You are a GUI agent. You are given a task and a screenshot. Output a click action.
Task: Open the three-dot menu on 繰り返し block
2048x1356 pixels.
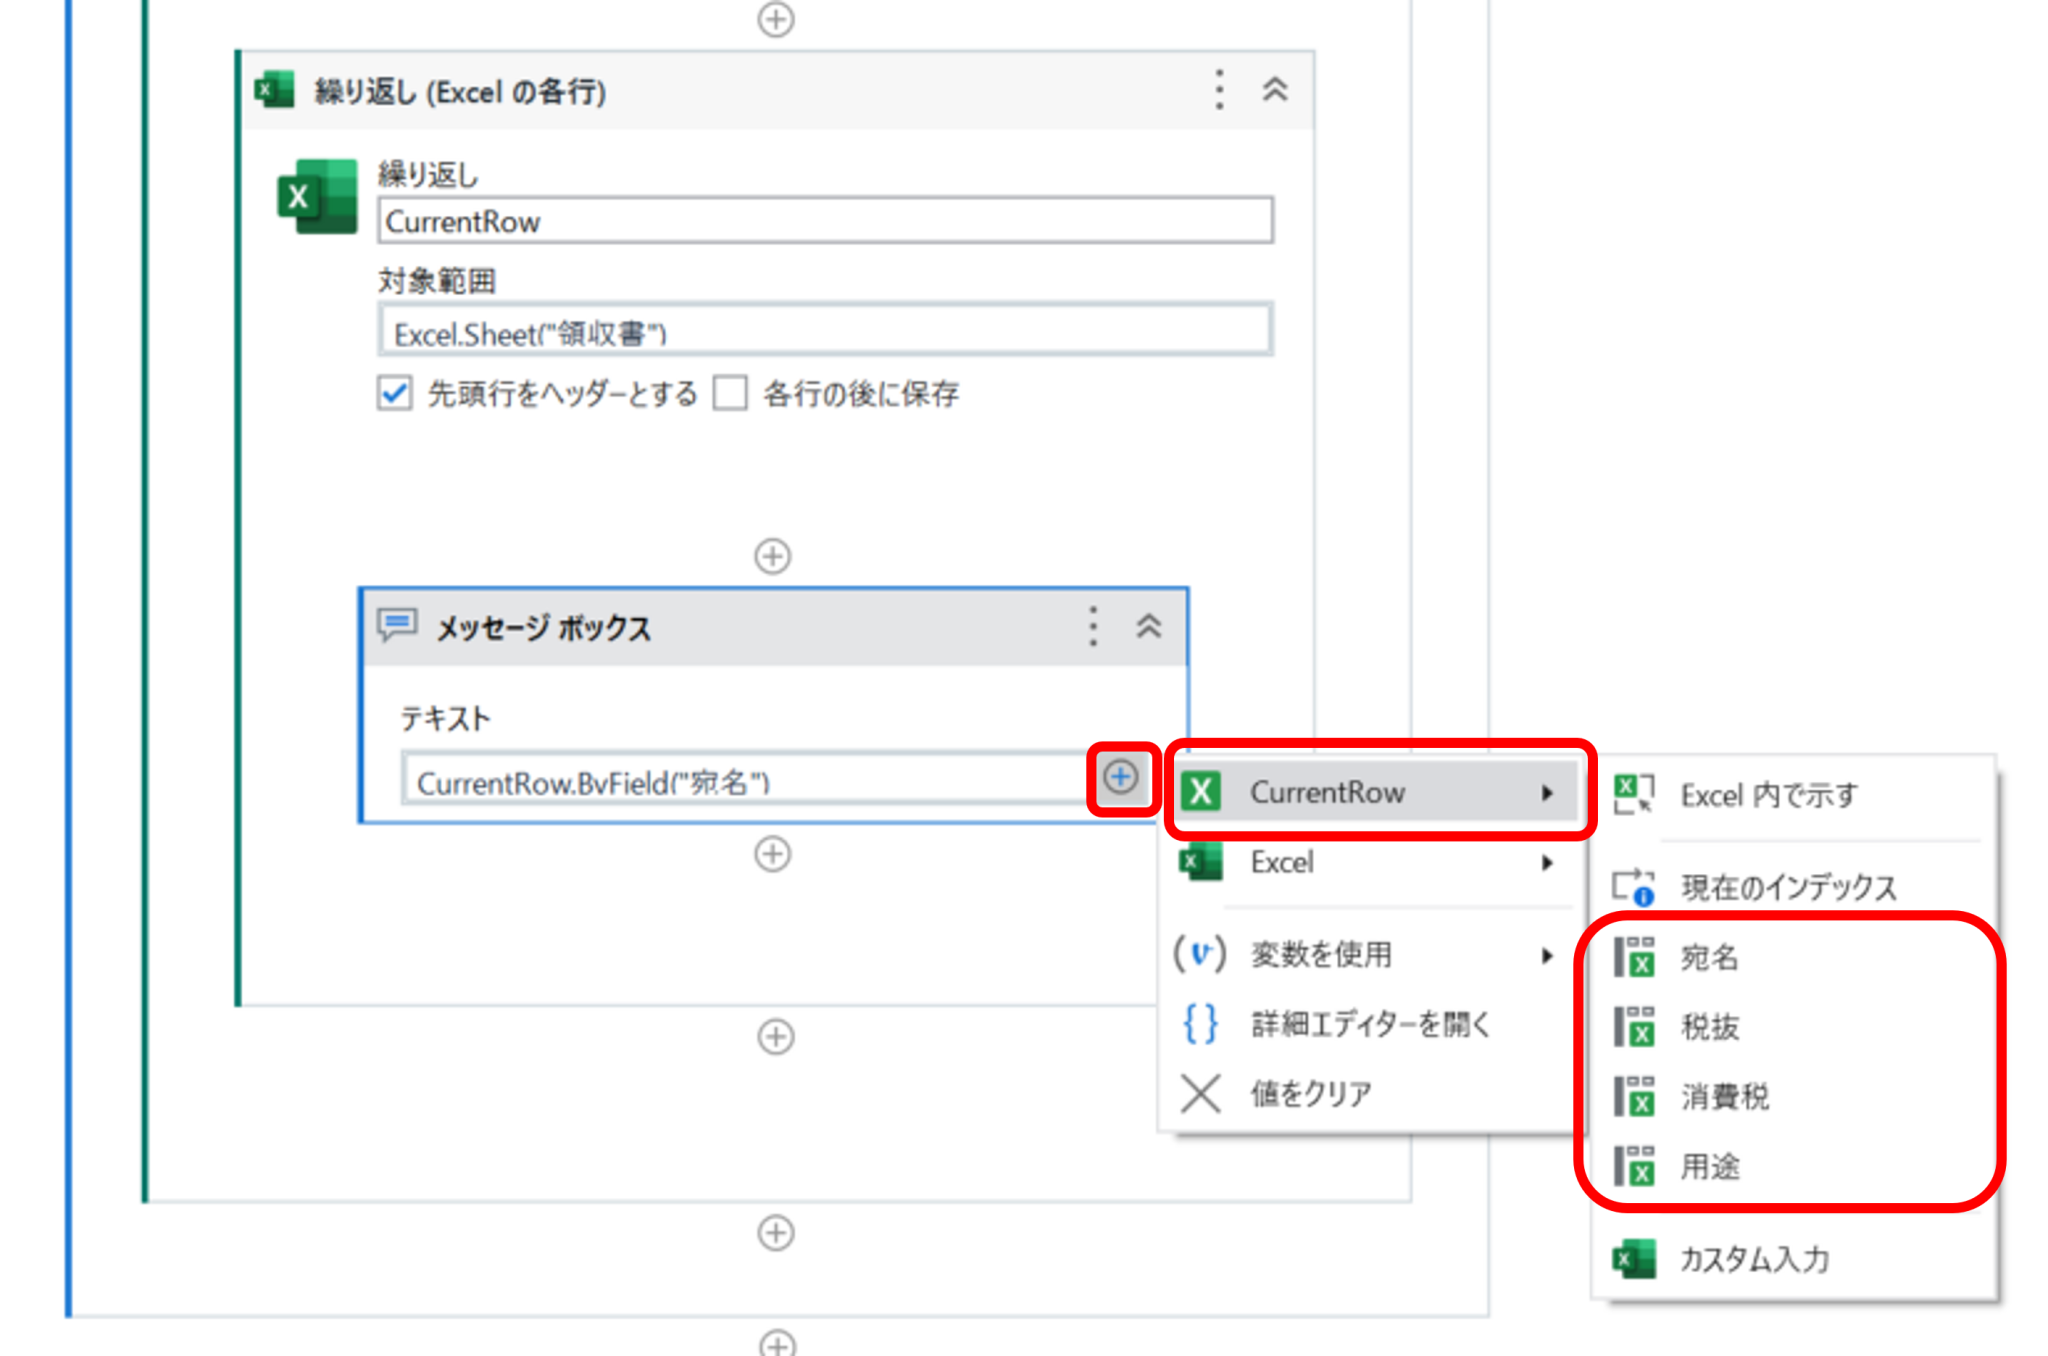pos(1219,89)
